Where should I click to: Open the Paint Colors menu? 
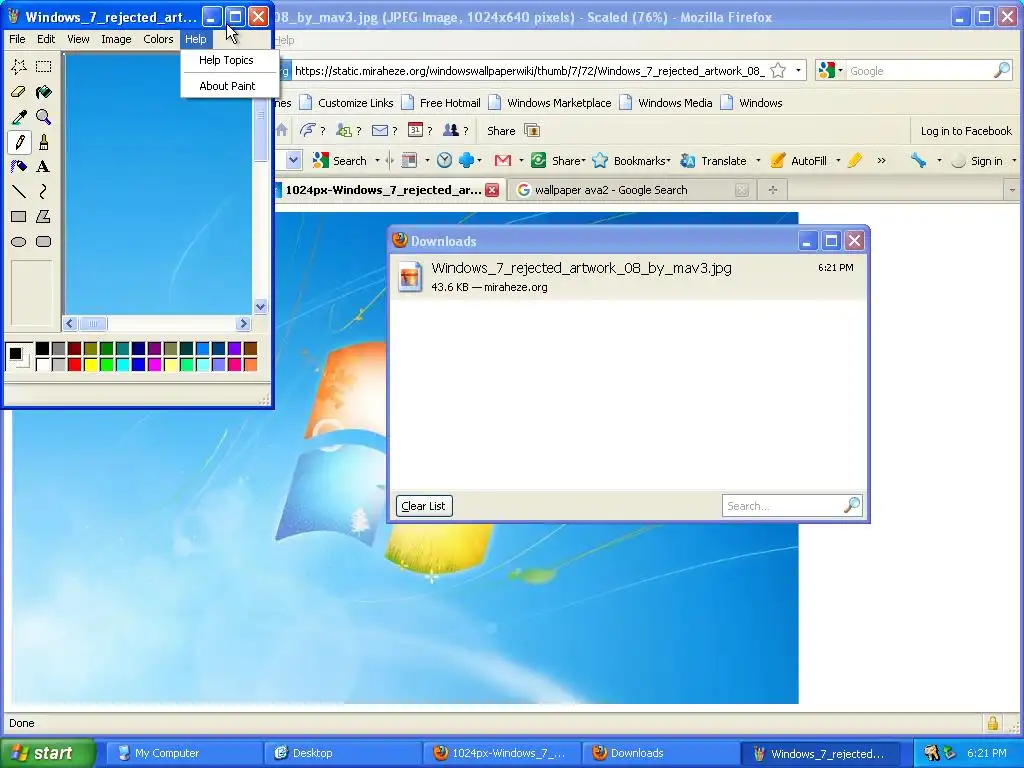pos(158,39)
